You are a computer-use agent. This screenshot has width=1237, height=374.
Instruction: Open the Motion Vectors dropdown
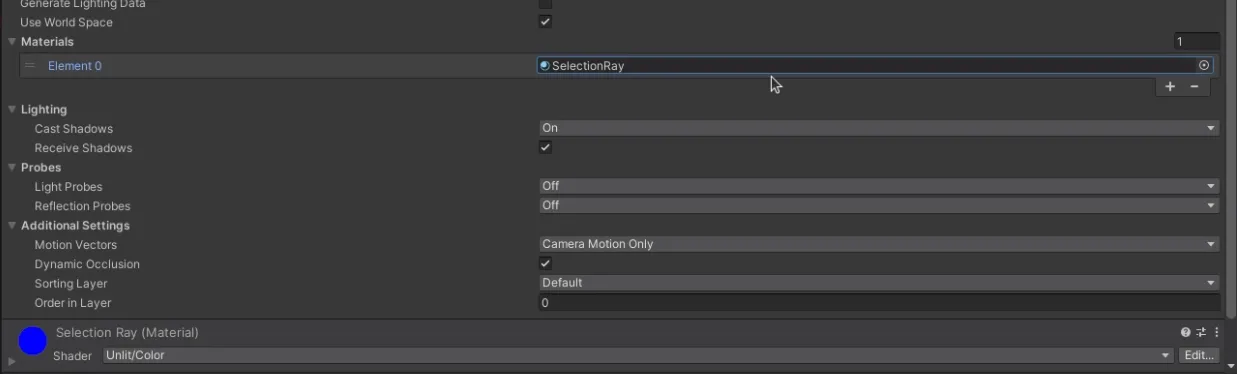879,244
